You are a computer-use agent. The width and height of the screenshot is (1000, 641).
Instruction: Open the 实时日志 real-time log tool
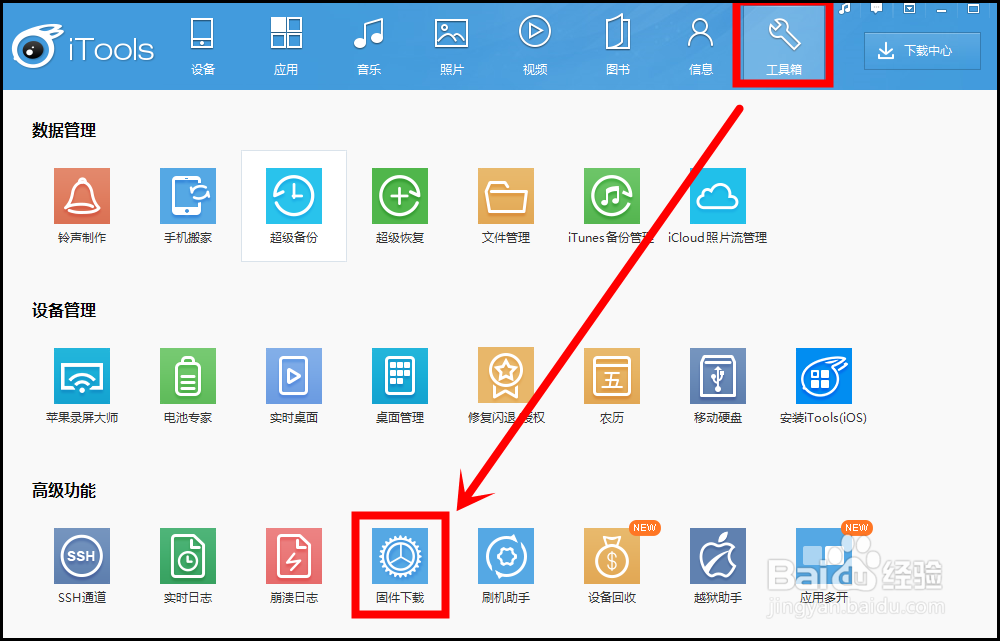pos(188,556)
